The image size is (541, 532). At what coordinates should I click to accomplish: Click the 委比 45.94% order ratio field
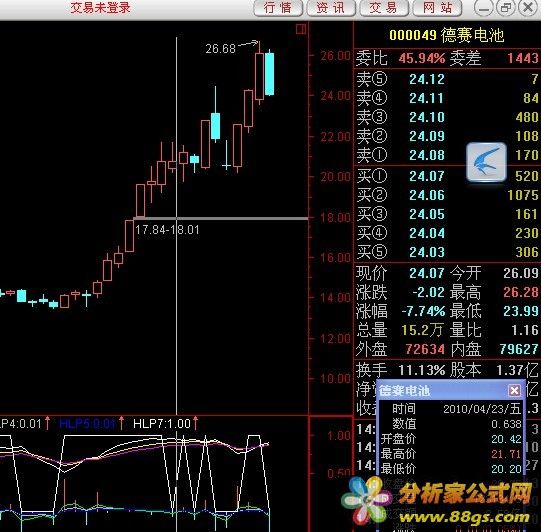click(401, 58)
